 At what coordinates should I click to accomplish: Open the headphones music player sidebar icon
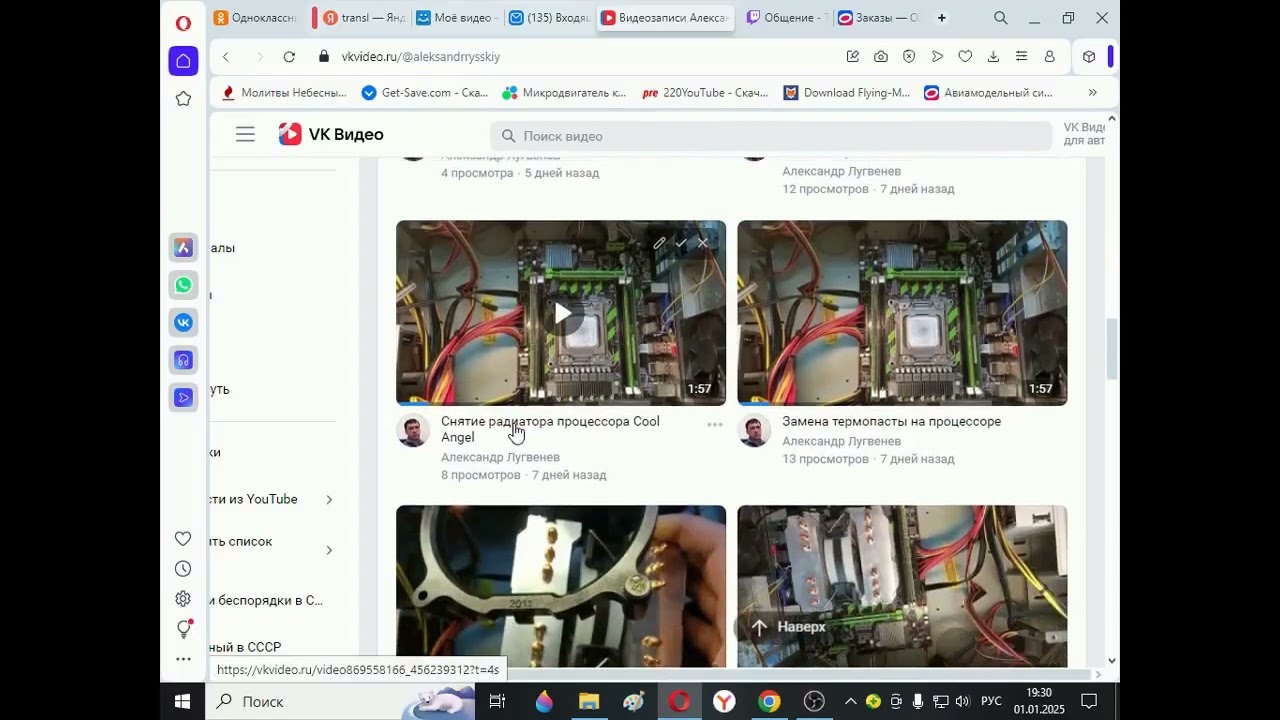183,360
